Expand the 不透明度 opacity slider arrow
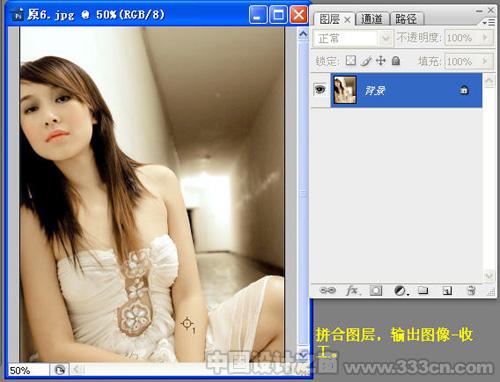The width and height of the screenshot is (500, 382). 485,38
